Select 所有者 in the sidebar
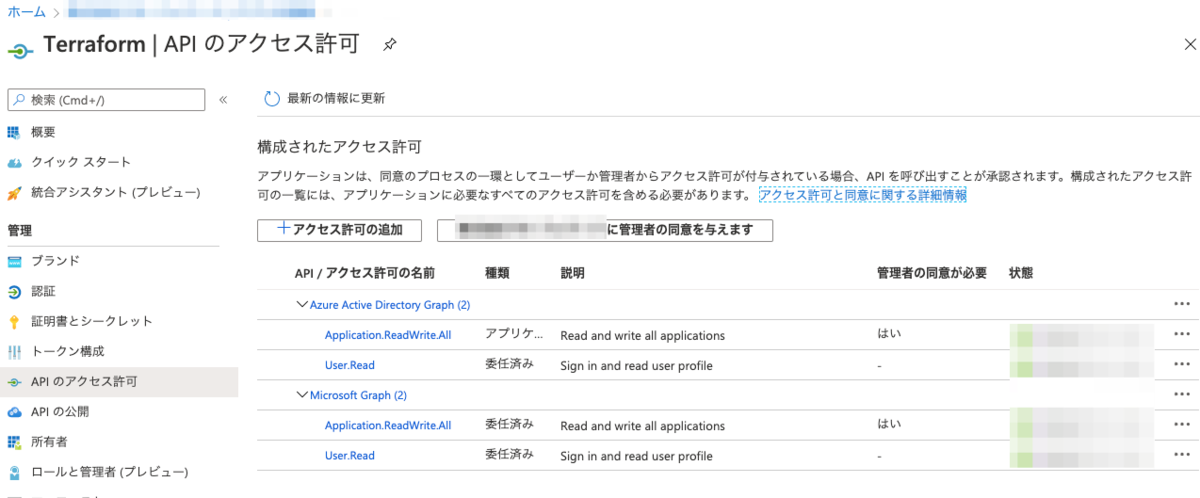This screenshot has height=498, width=1200. (x=49, y=442)
